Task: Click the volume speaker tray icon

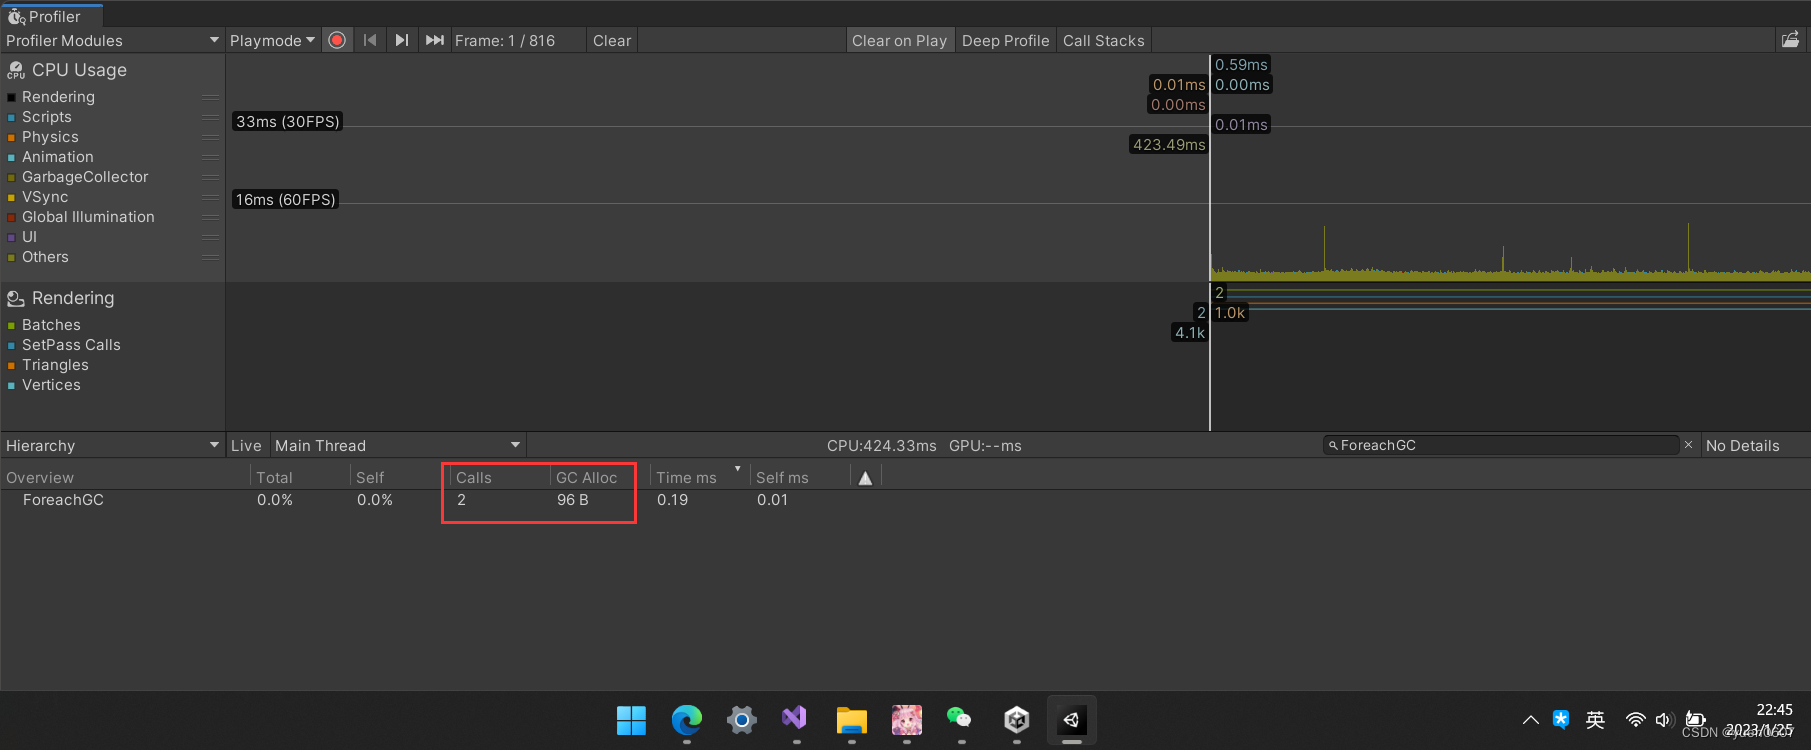Action: [1664, 720]
